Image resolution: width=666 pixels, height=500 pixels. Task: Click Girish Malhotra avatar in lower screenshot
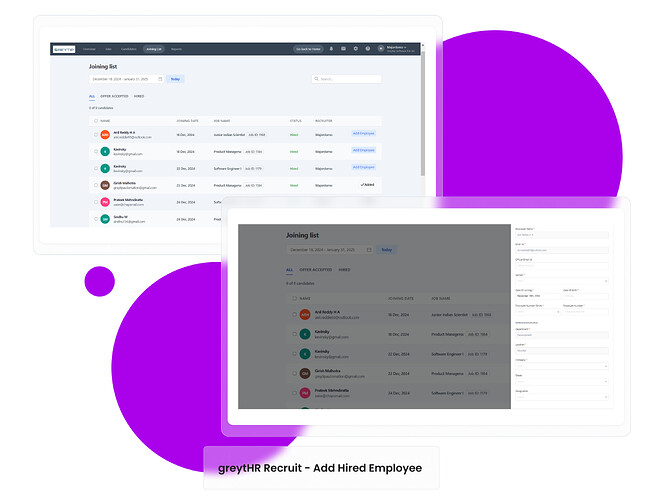(x=305, y=373)
